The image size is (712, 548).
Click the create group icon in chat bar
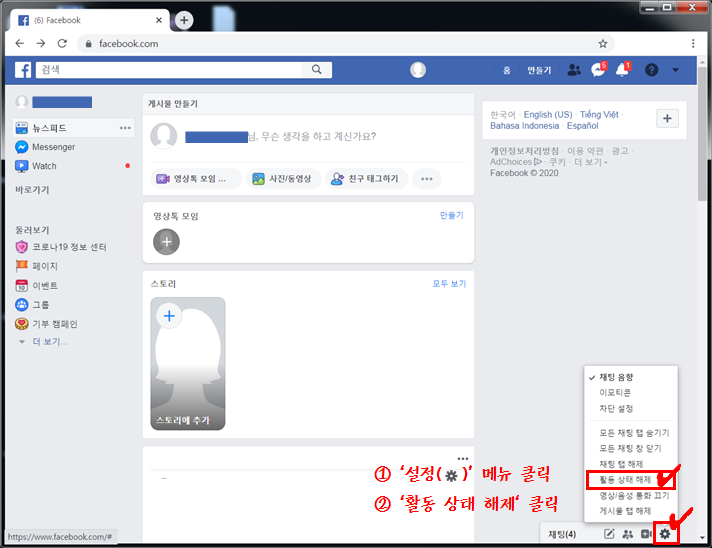pos(628,534)
